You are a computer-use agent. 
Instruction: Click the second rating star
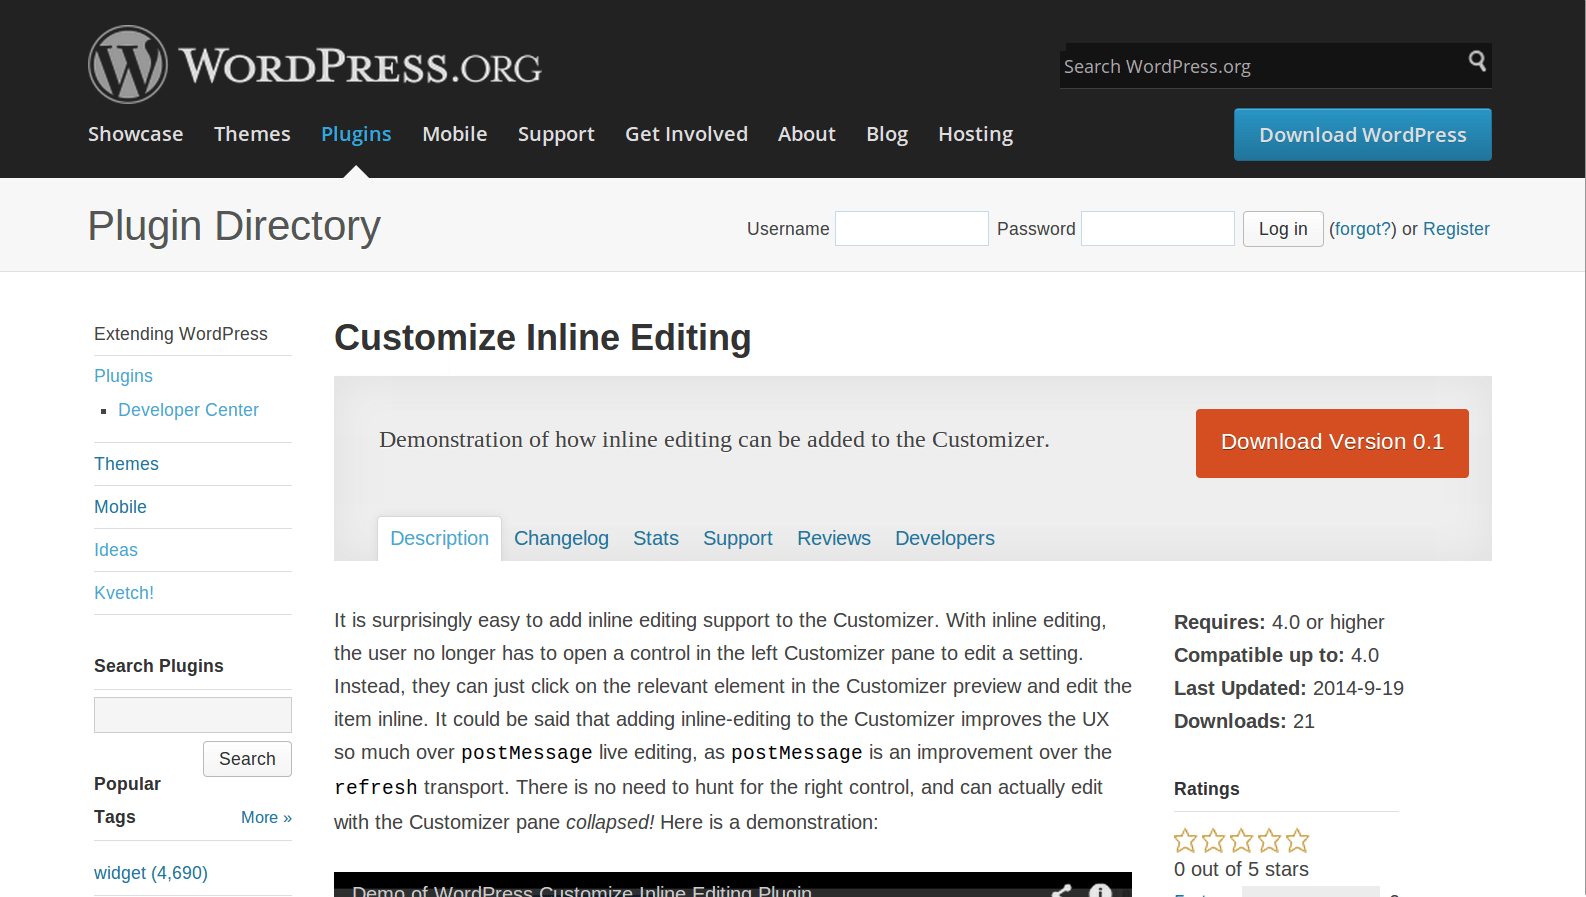(1214, 840)
